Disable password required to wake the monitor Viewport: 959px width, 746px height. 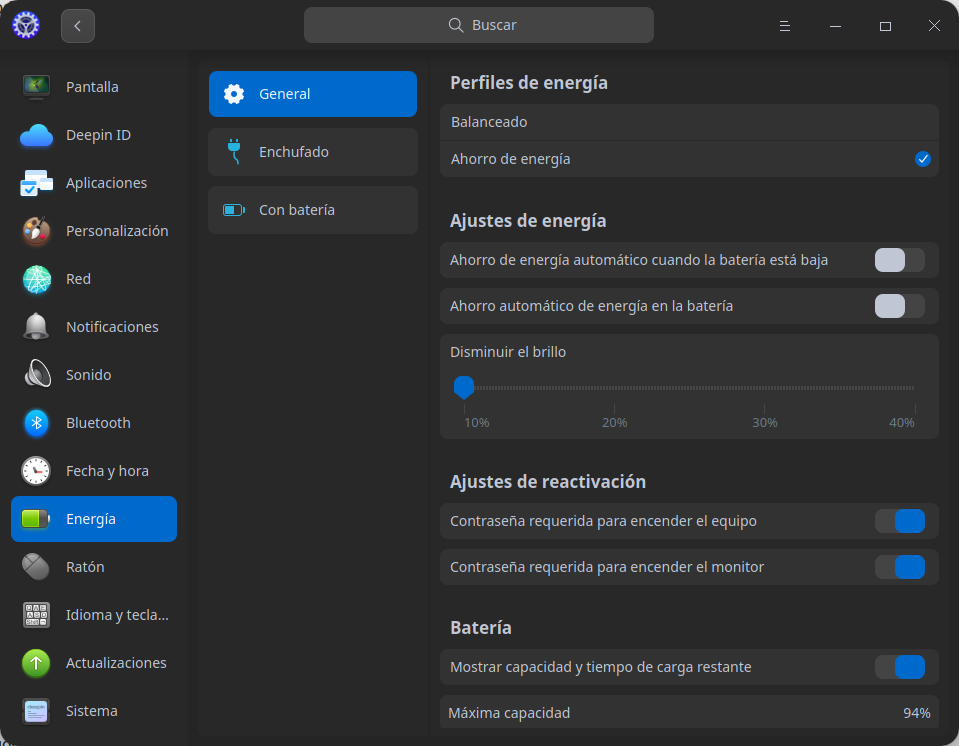(900, 567)
